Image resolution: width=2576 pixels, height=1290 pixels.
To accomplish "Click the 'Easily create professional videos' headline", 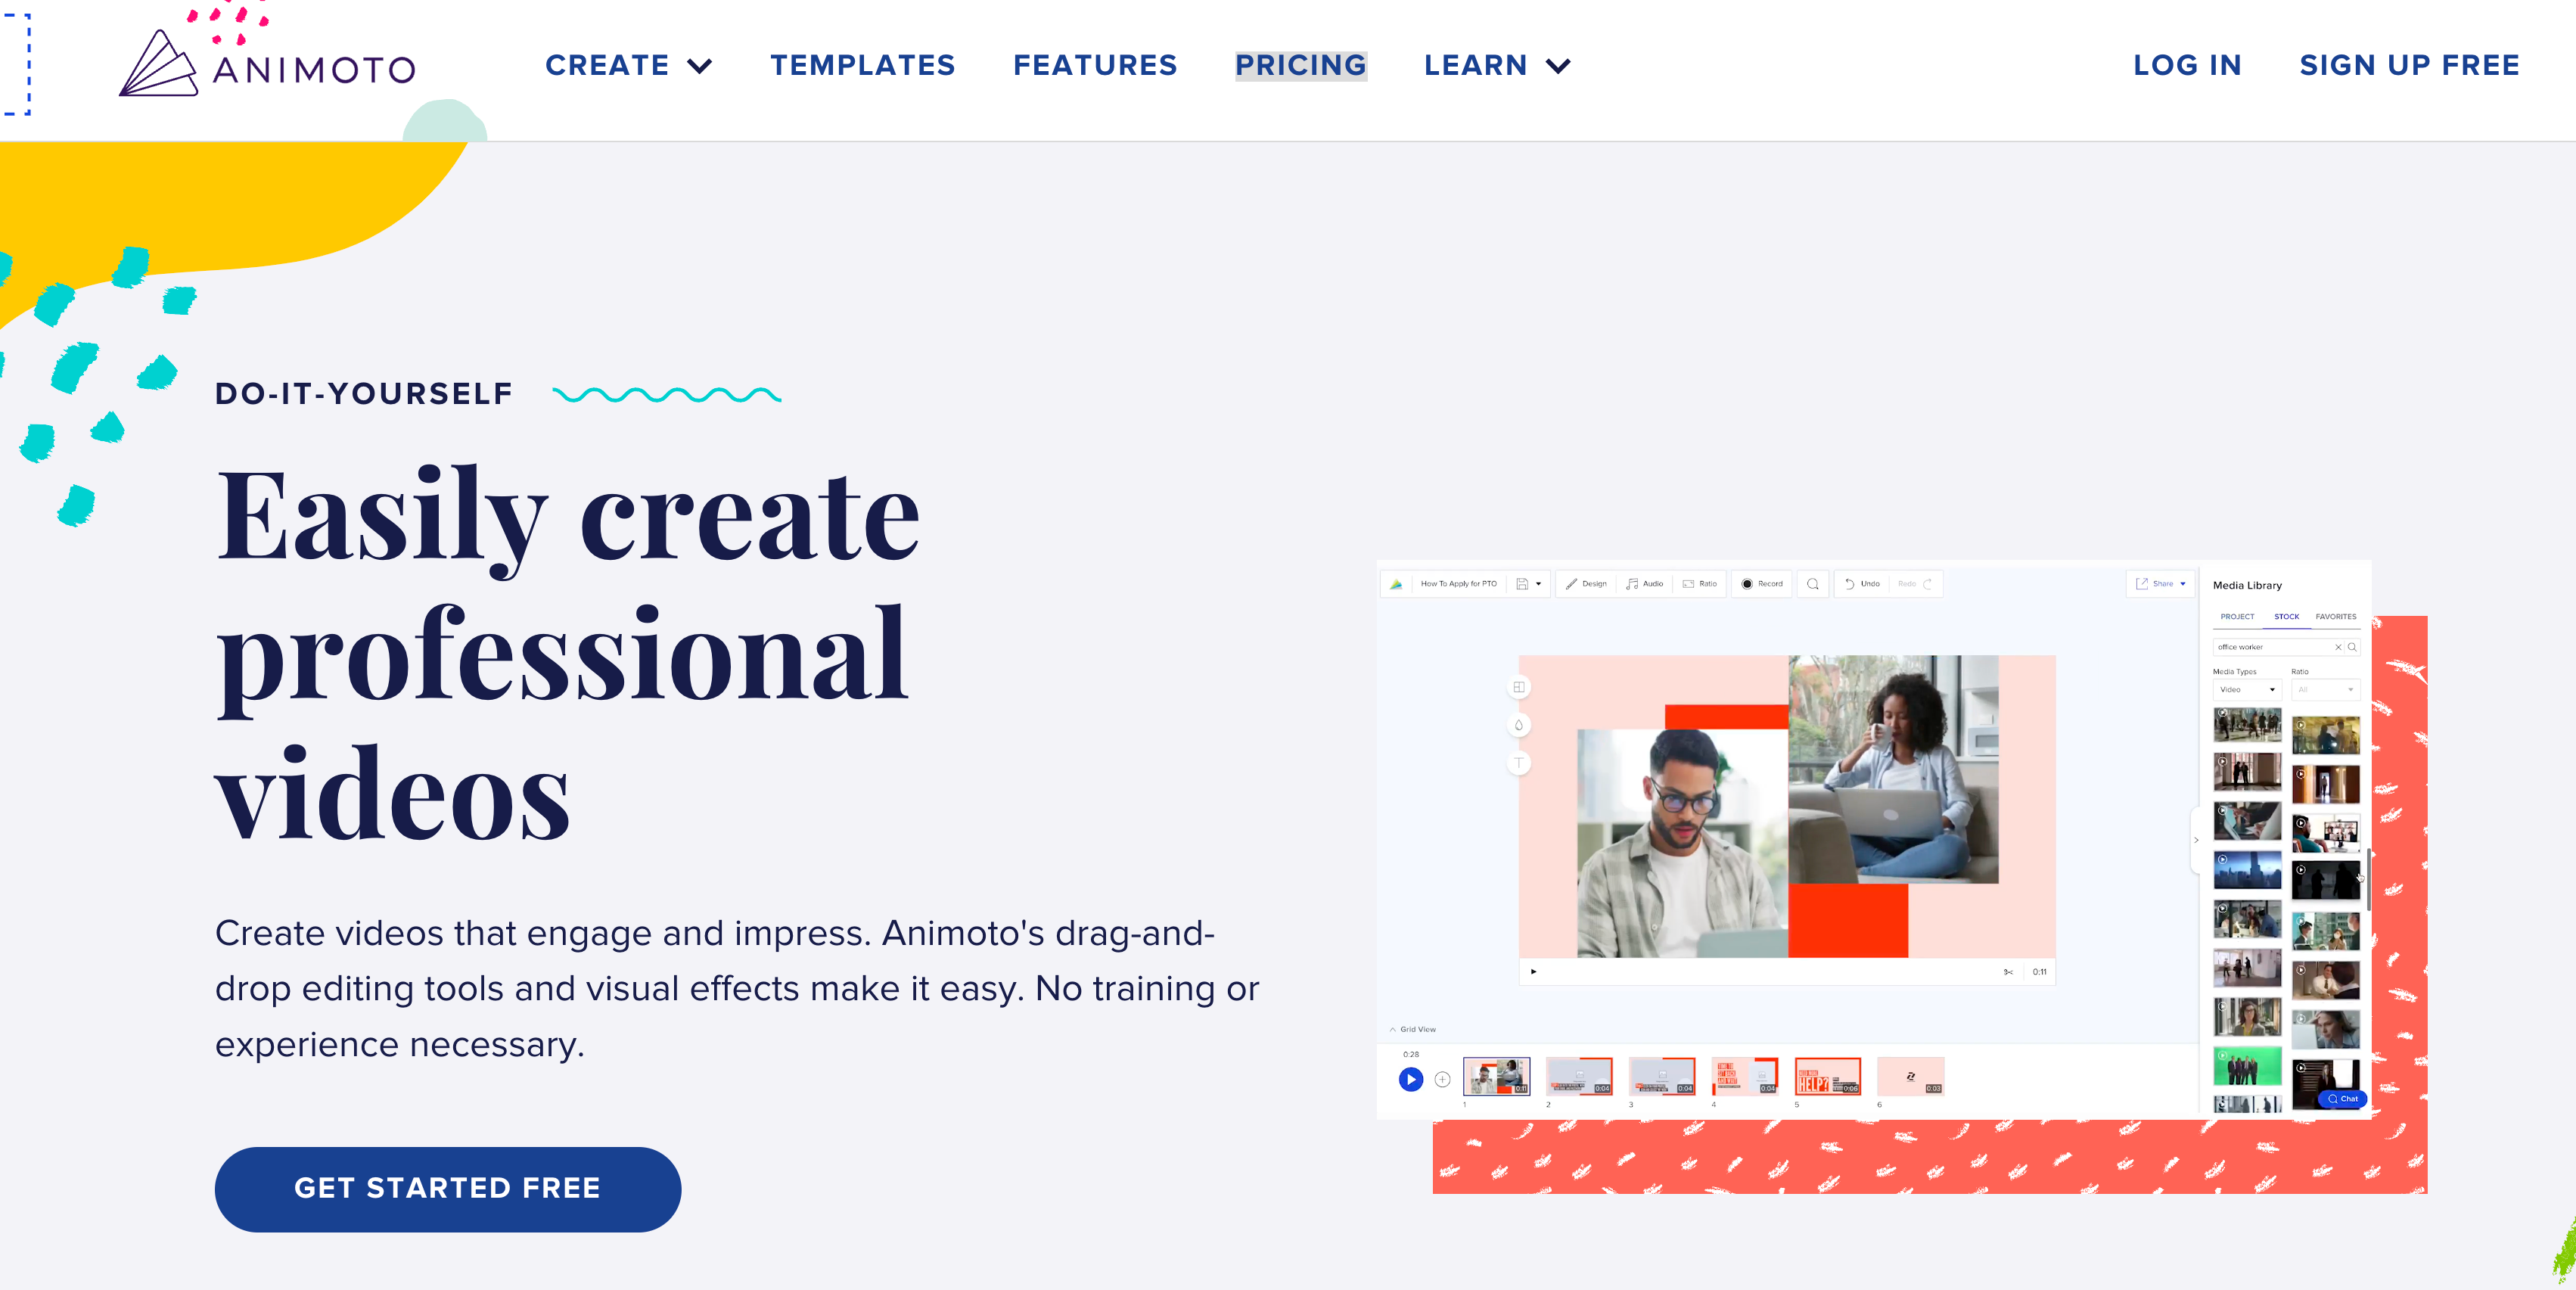I will [x=567, y=652].
